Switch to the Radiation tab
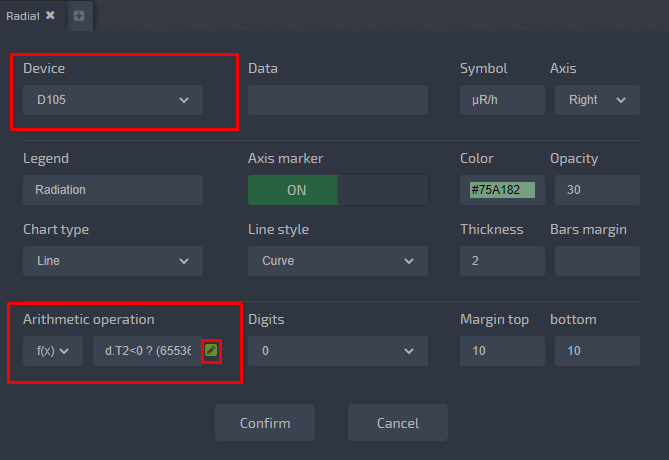669x460 pixels. [x=23, y=16]
